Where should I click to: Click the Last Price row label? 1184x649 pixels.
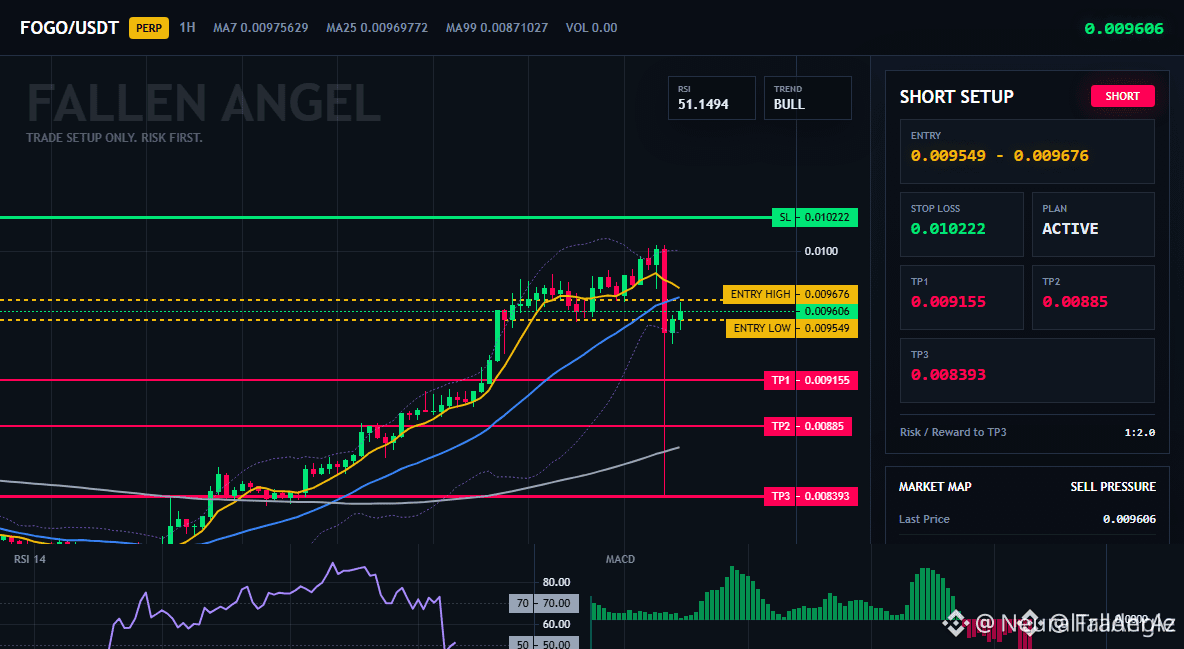(x=924, y=519)
